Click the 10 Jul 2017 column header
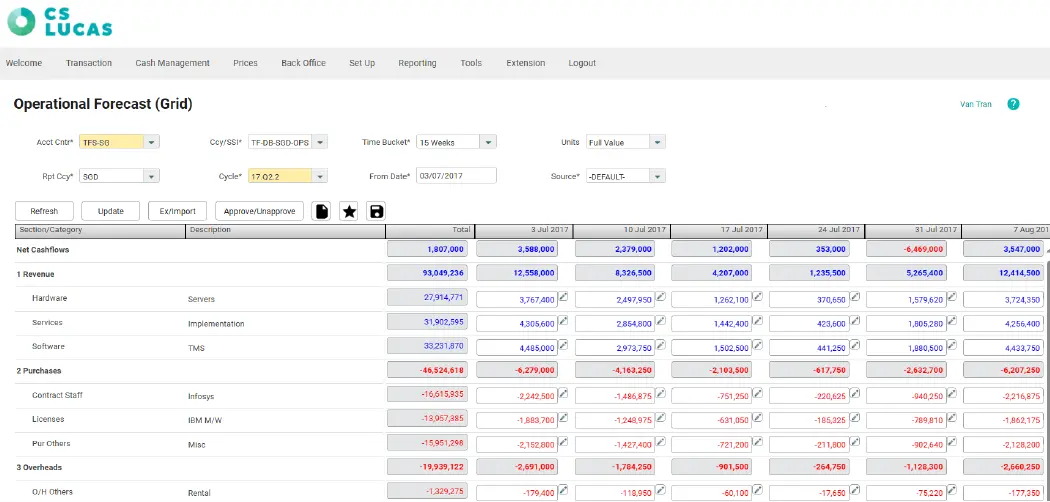 622,231
